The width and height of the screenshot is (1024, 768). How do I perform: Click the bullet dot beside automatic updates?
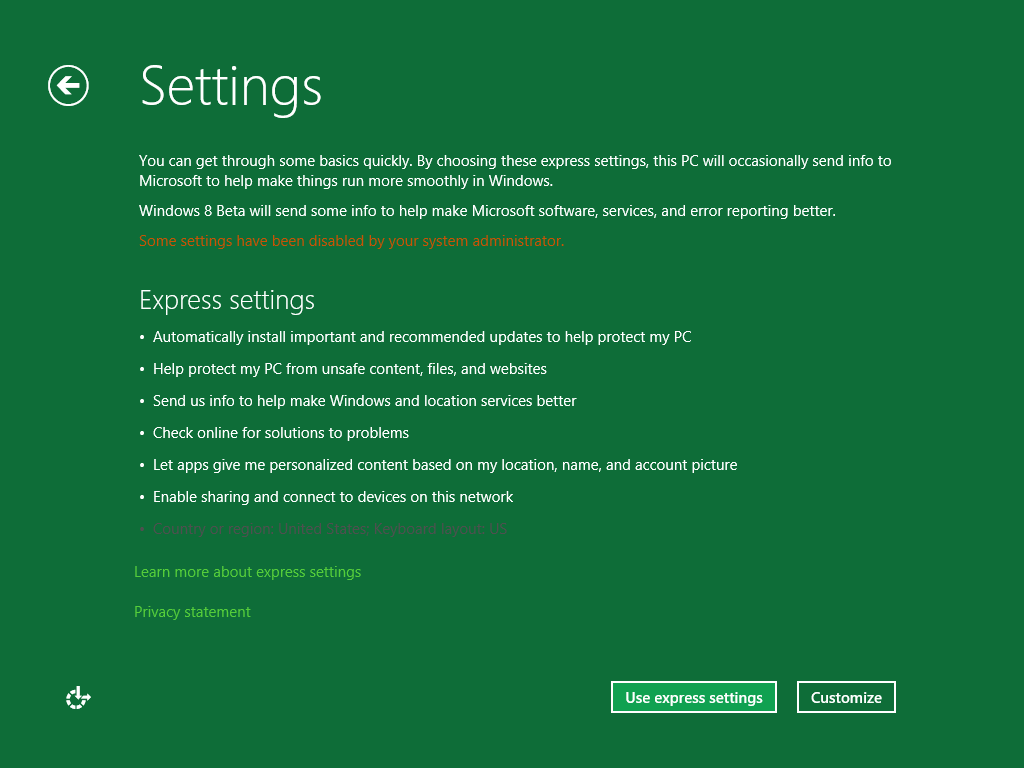(142, 338)
